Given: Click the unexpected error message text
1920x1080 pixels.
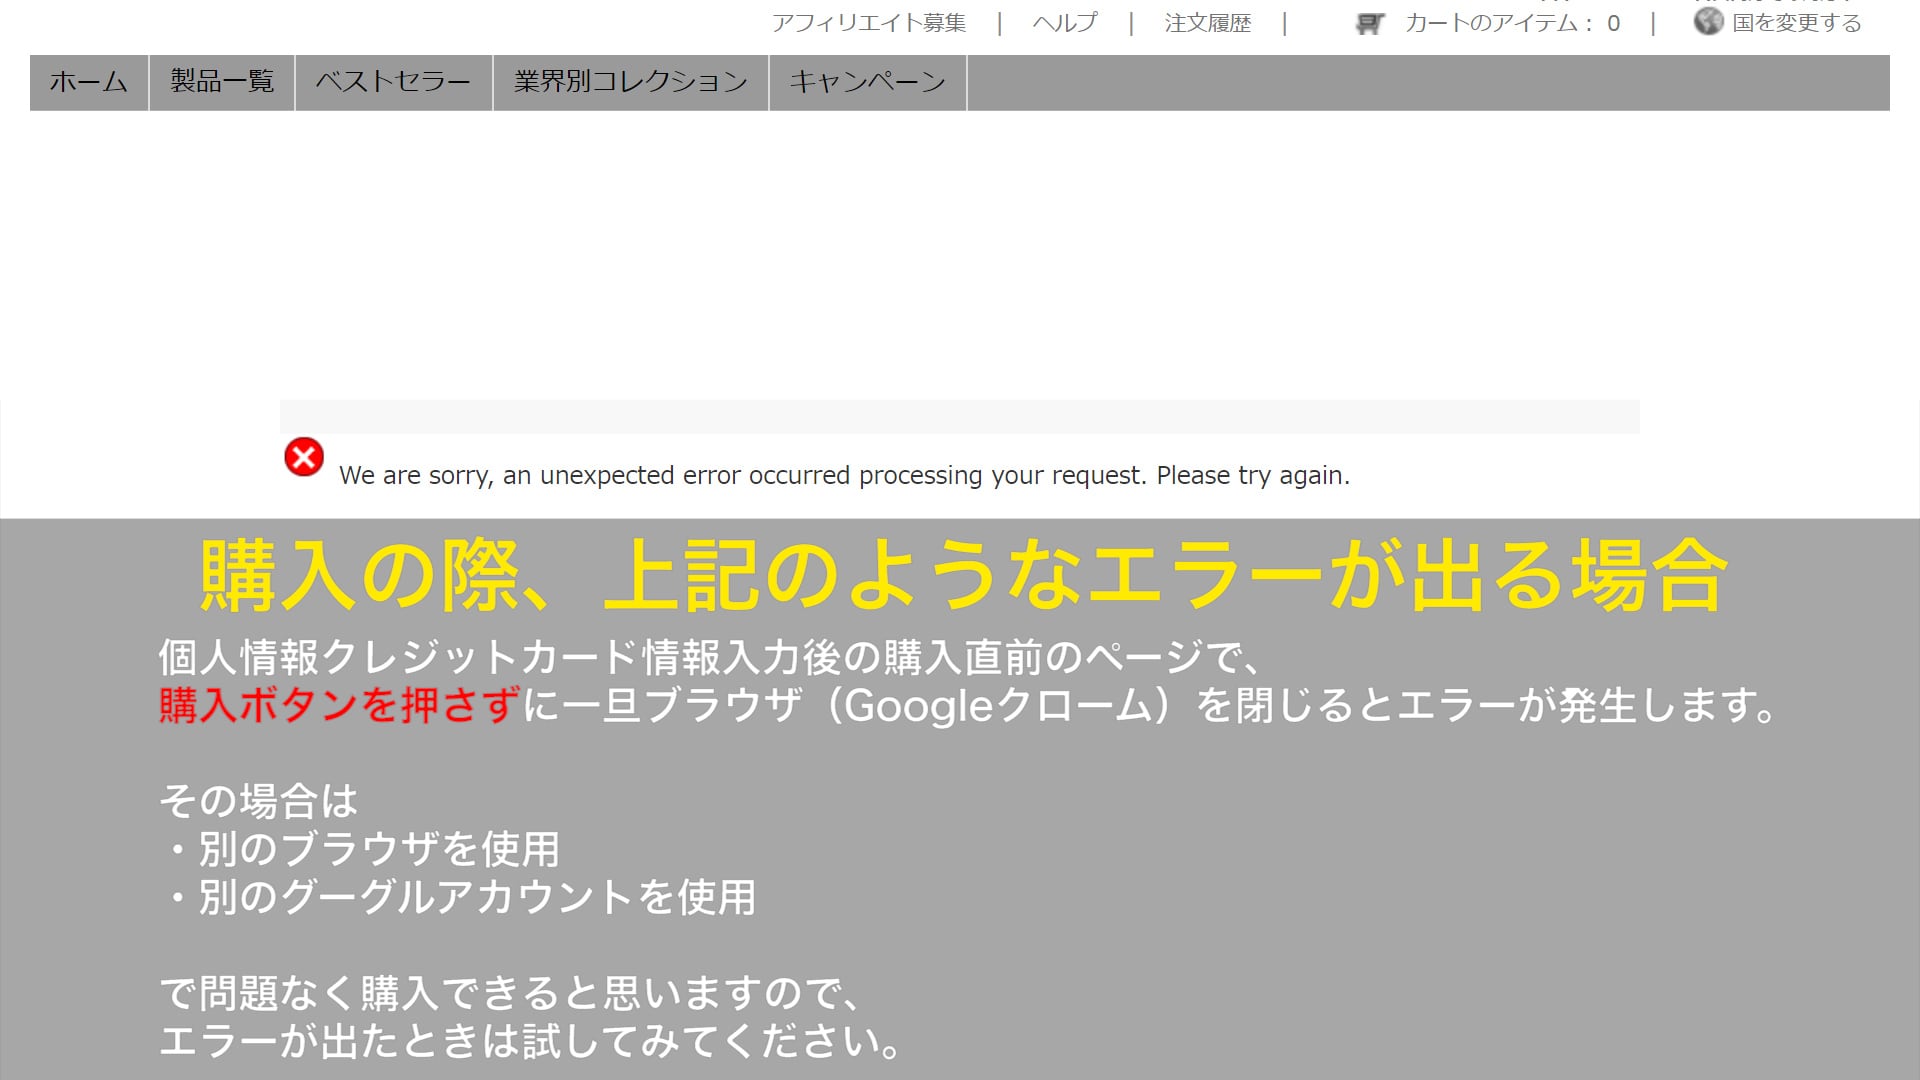Looking at the screenshot, I should coord(844,476).
